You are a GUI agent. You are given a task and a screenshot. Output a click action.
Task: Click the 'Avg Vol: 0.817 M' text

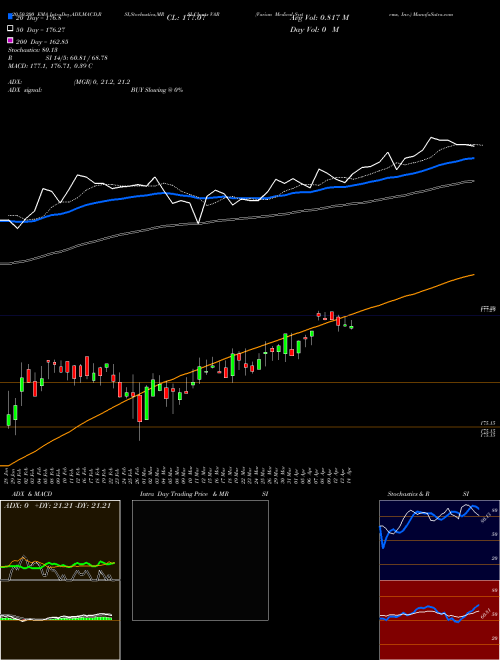tap(319, 18)
